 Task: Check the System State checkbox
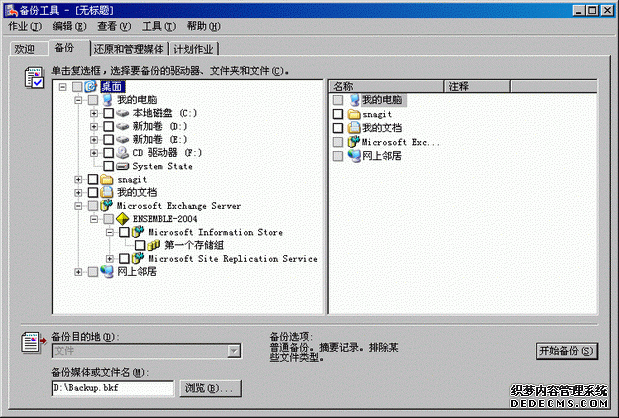coord(109,166)
